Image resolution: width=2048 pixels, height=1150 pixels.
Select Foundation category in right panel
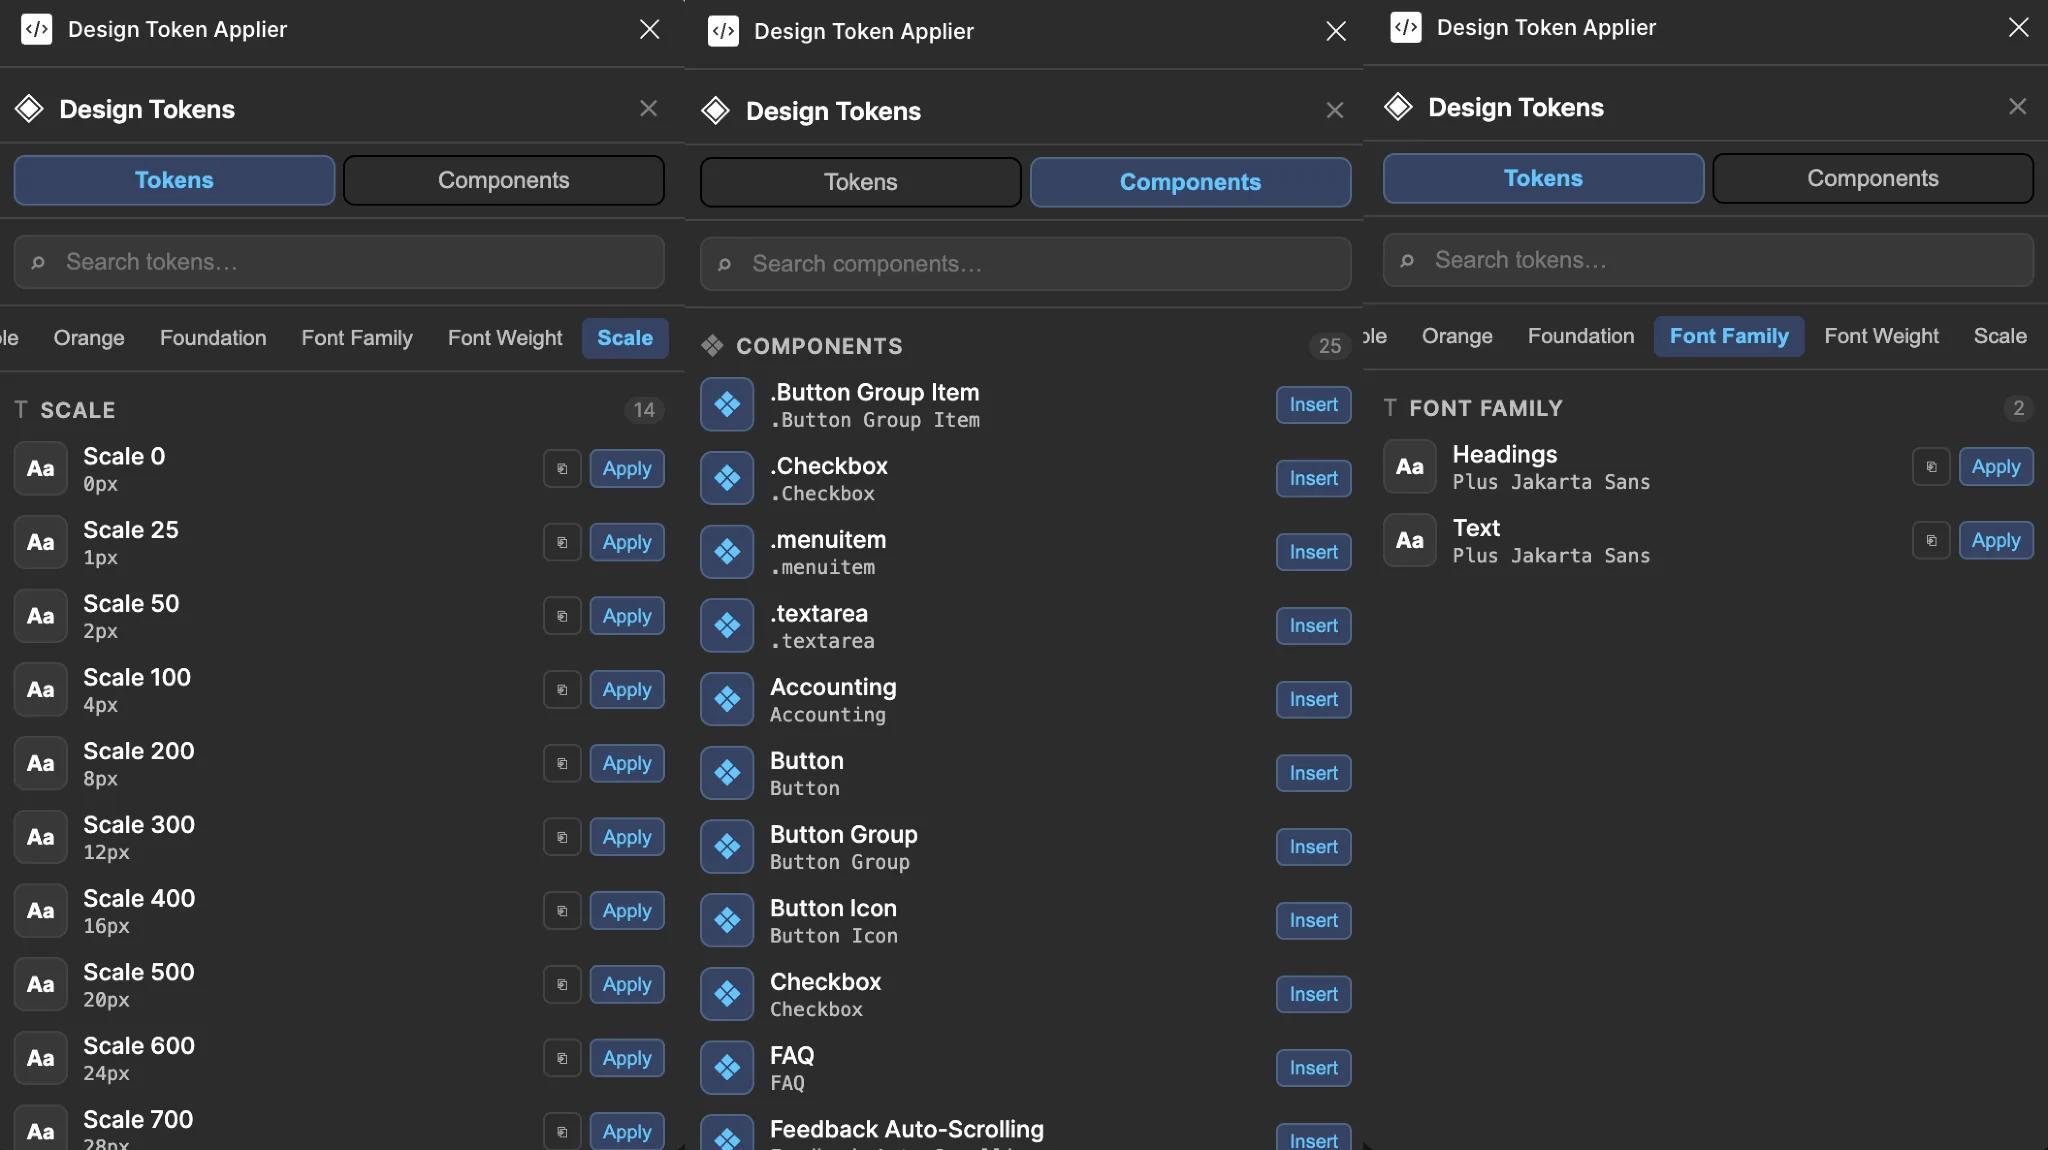tap(1581, 336)
